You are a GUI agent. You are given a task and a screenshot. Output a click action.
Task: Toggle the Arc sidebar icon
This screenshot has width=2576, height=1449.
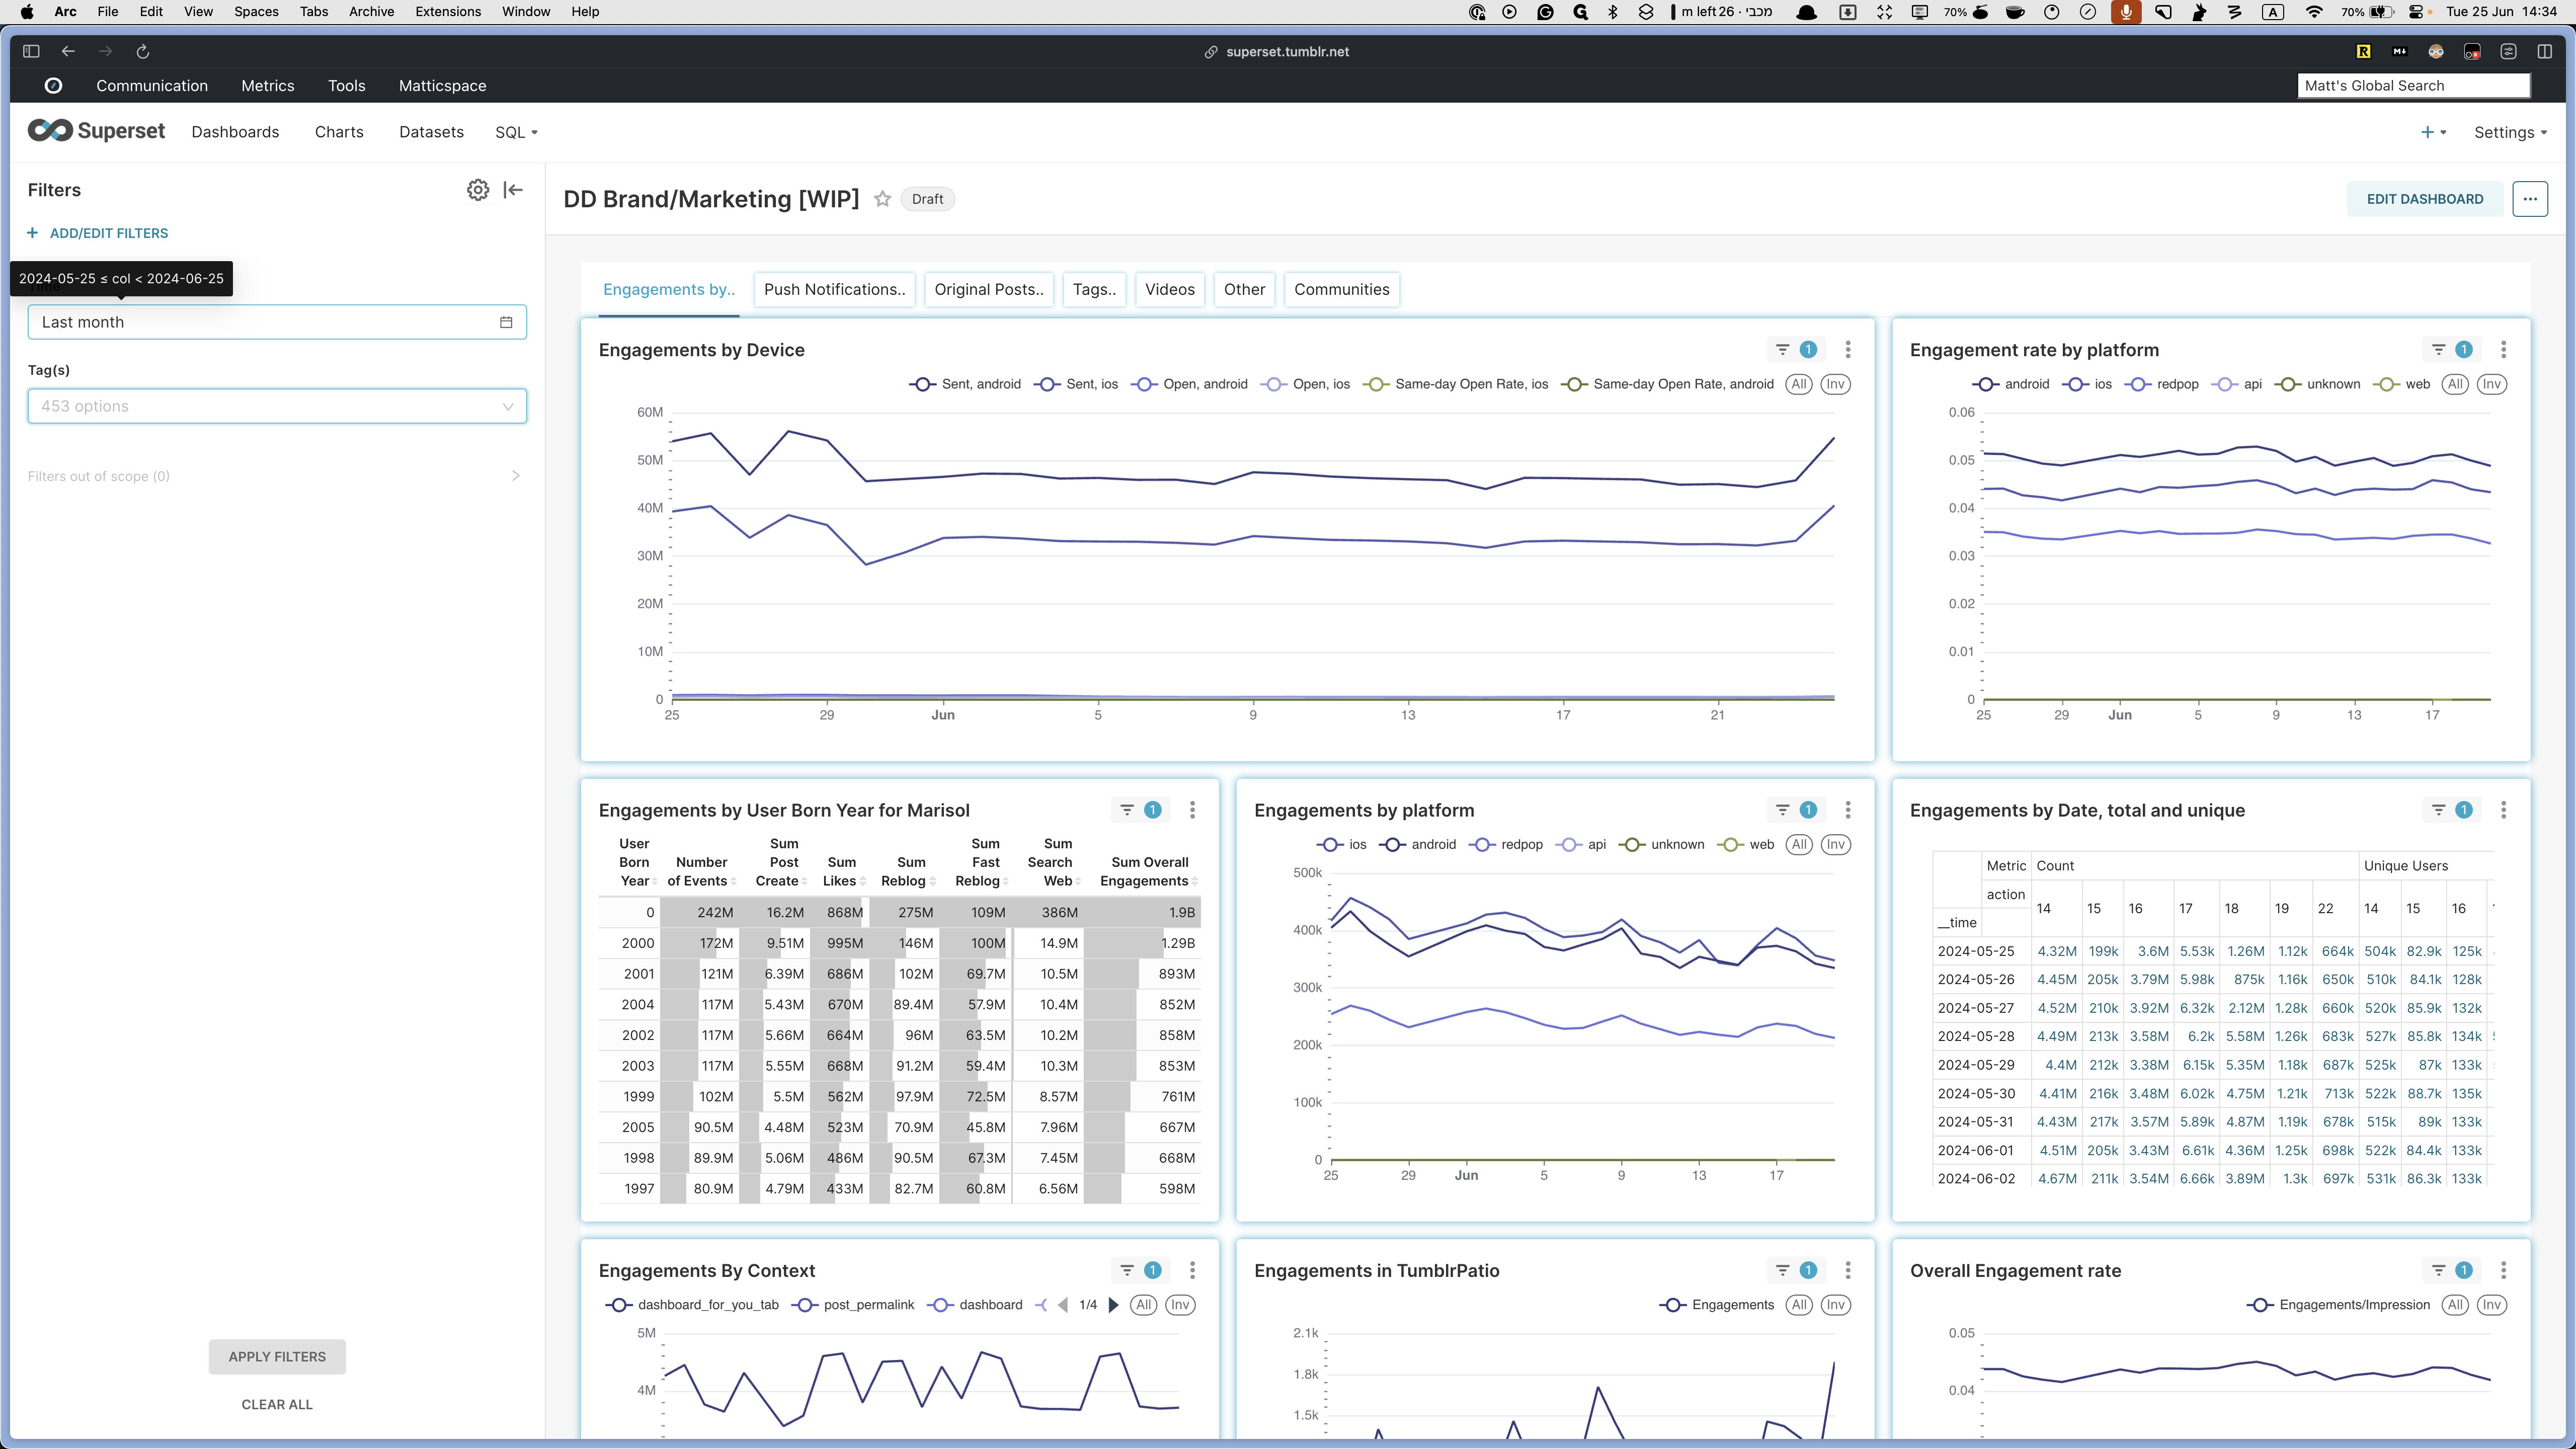click(31, 51)
